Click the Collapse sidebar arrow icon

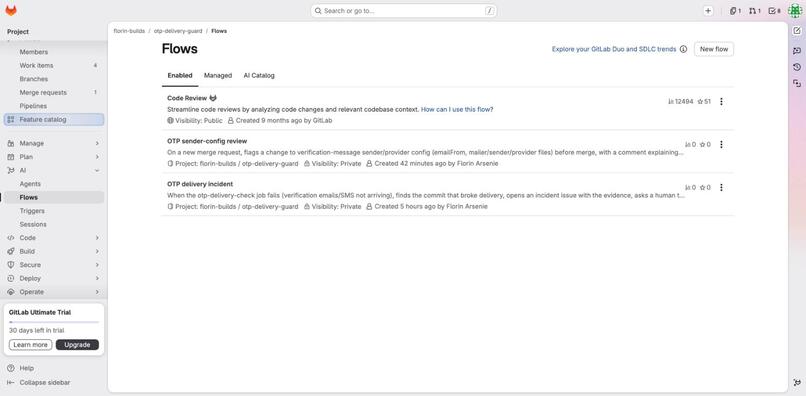tap(11, 383)
